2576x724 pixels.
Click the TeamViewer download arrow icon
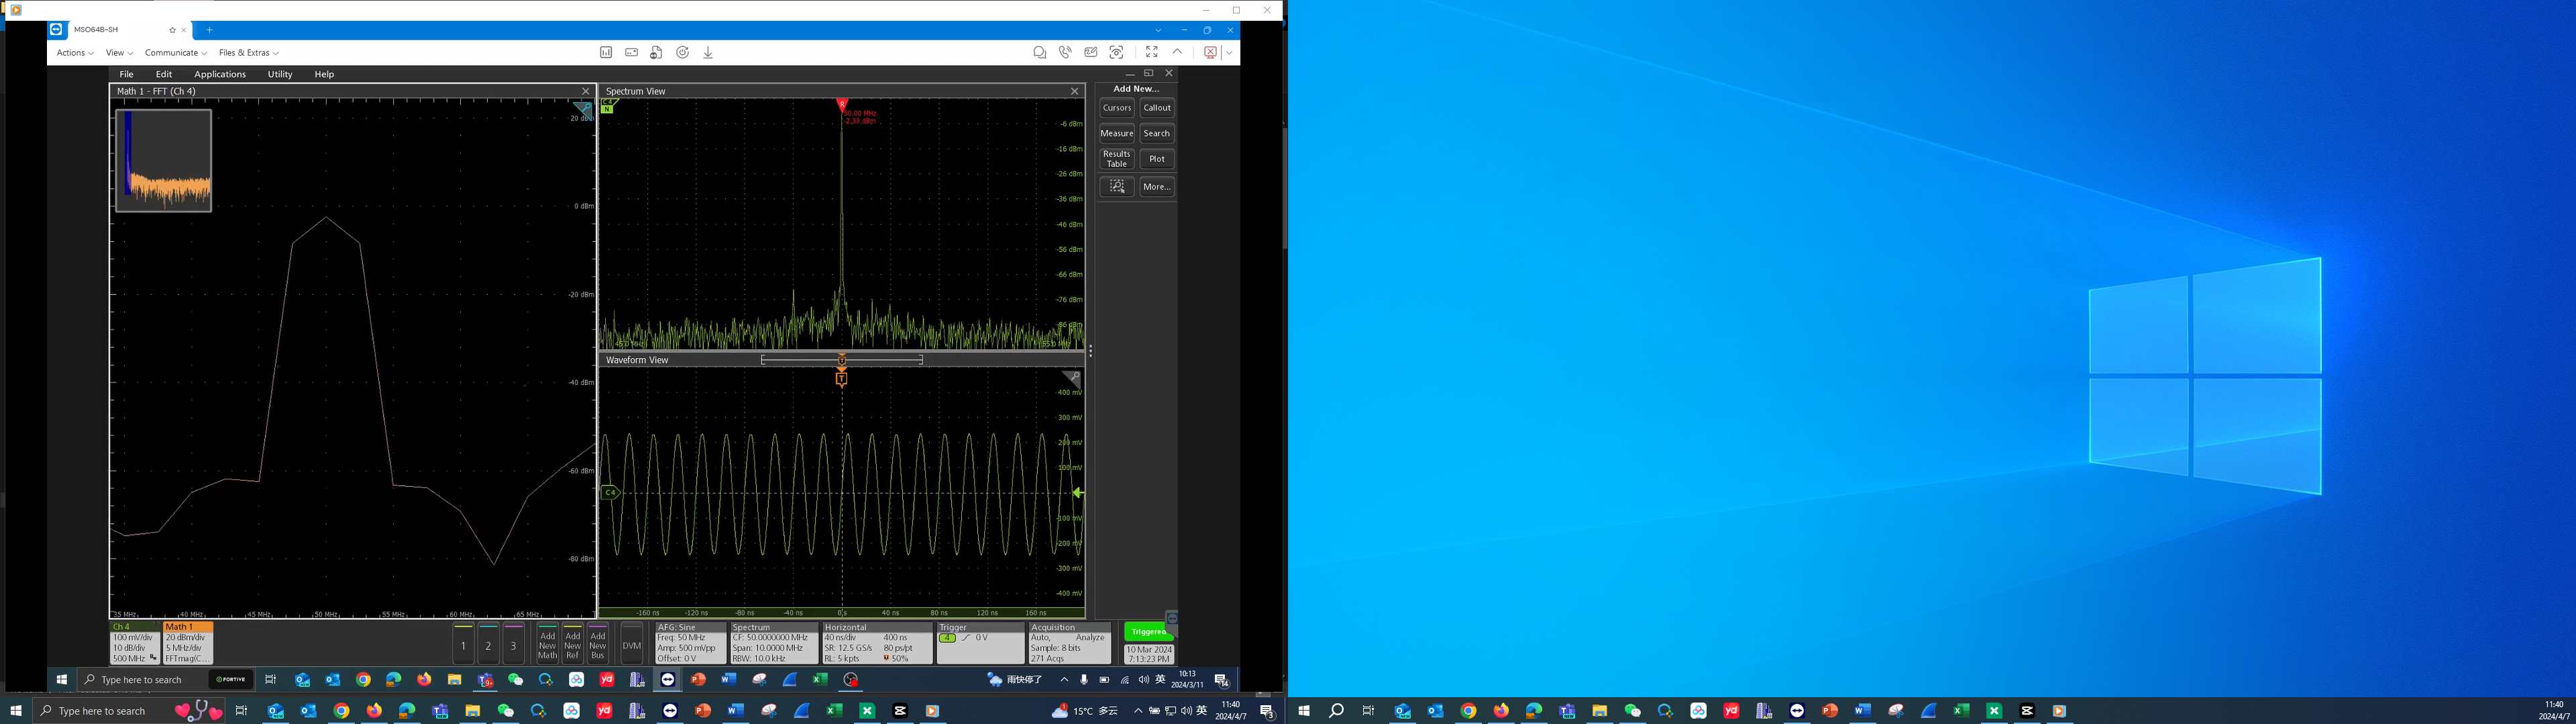(708, 52)
